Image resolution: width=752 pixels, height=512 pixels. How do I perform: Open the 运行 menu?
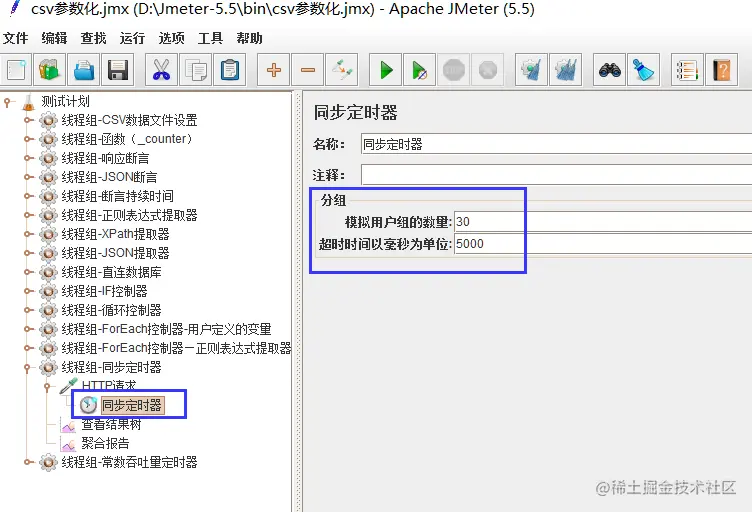click(x=132, y=38)
